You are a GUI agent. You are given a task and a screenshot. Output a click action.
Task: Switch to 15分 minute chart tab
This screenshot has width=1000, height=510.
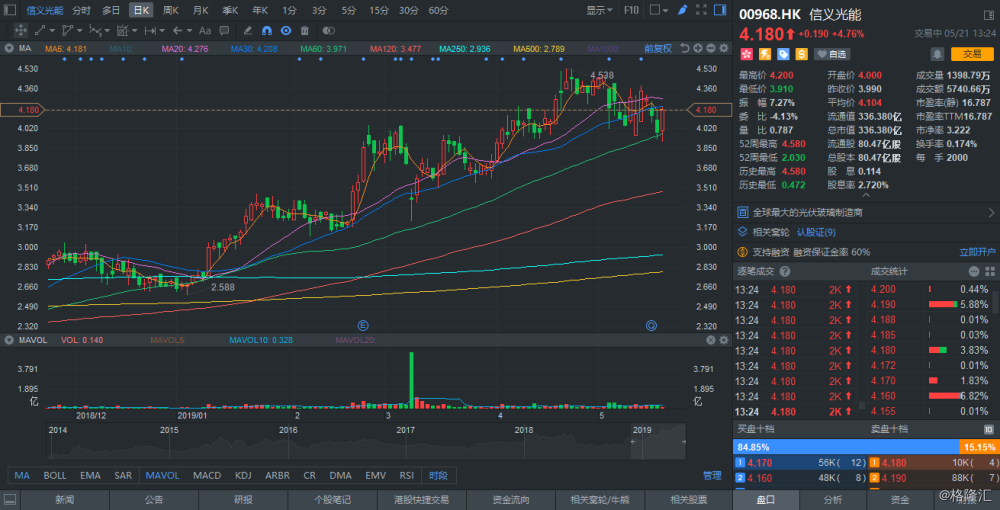(x=379, y=10)
